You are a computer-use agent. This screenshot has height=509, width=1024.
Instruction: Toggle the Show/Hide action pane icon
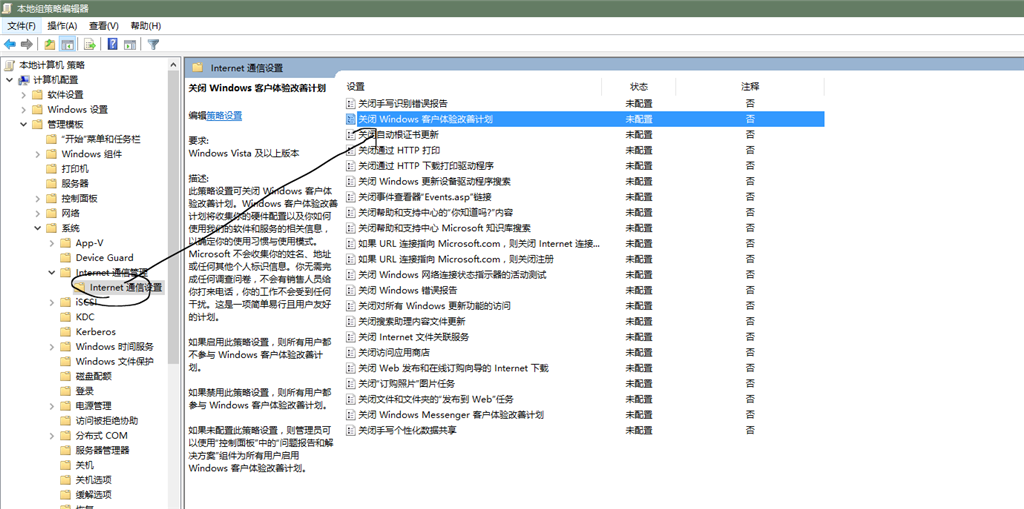(x=129, y=44)
